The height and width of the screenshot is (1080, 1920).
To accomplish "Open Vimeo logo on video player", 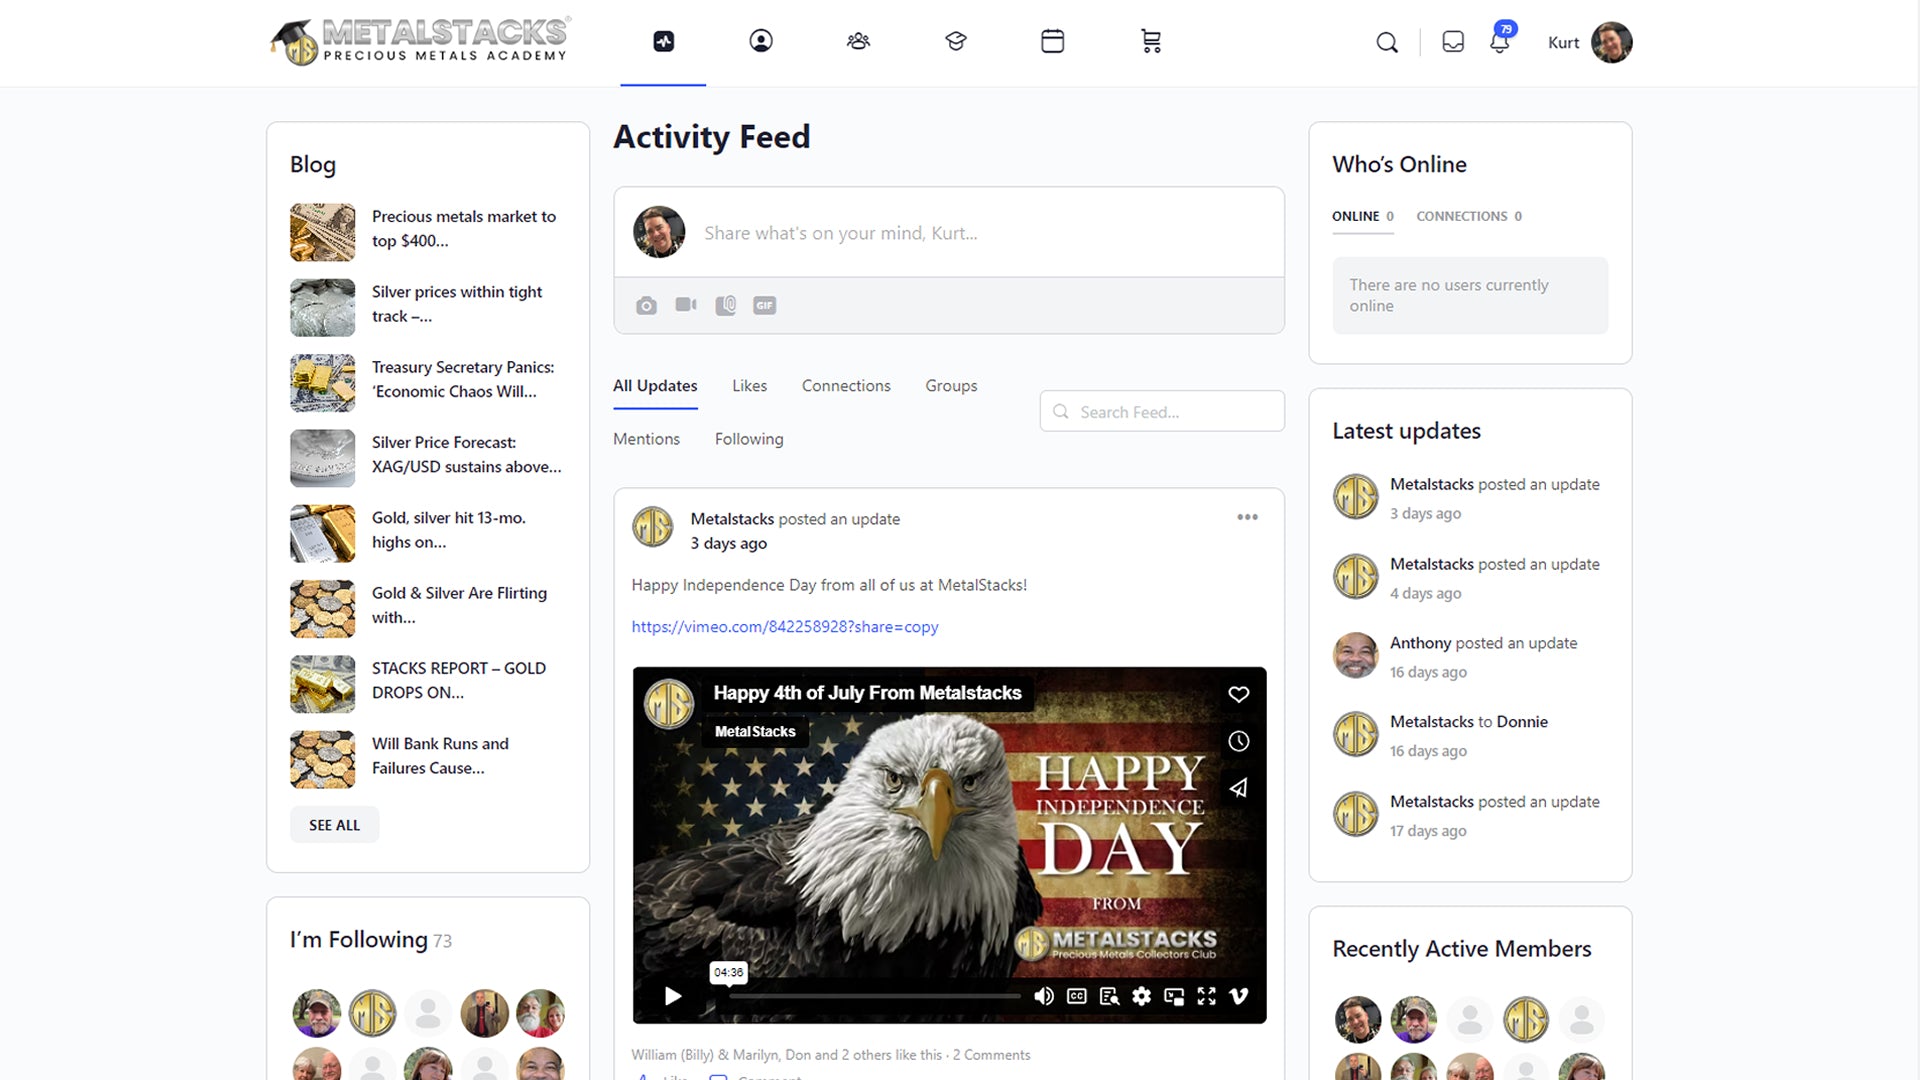I will pyautogui.click(x=1238, y=996).
